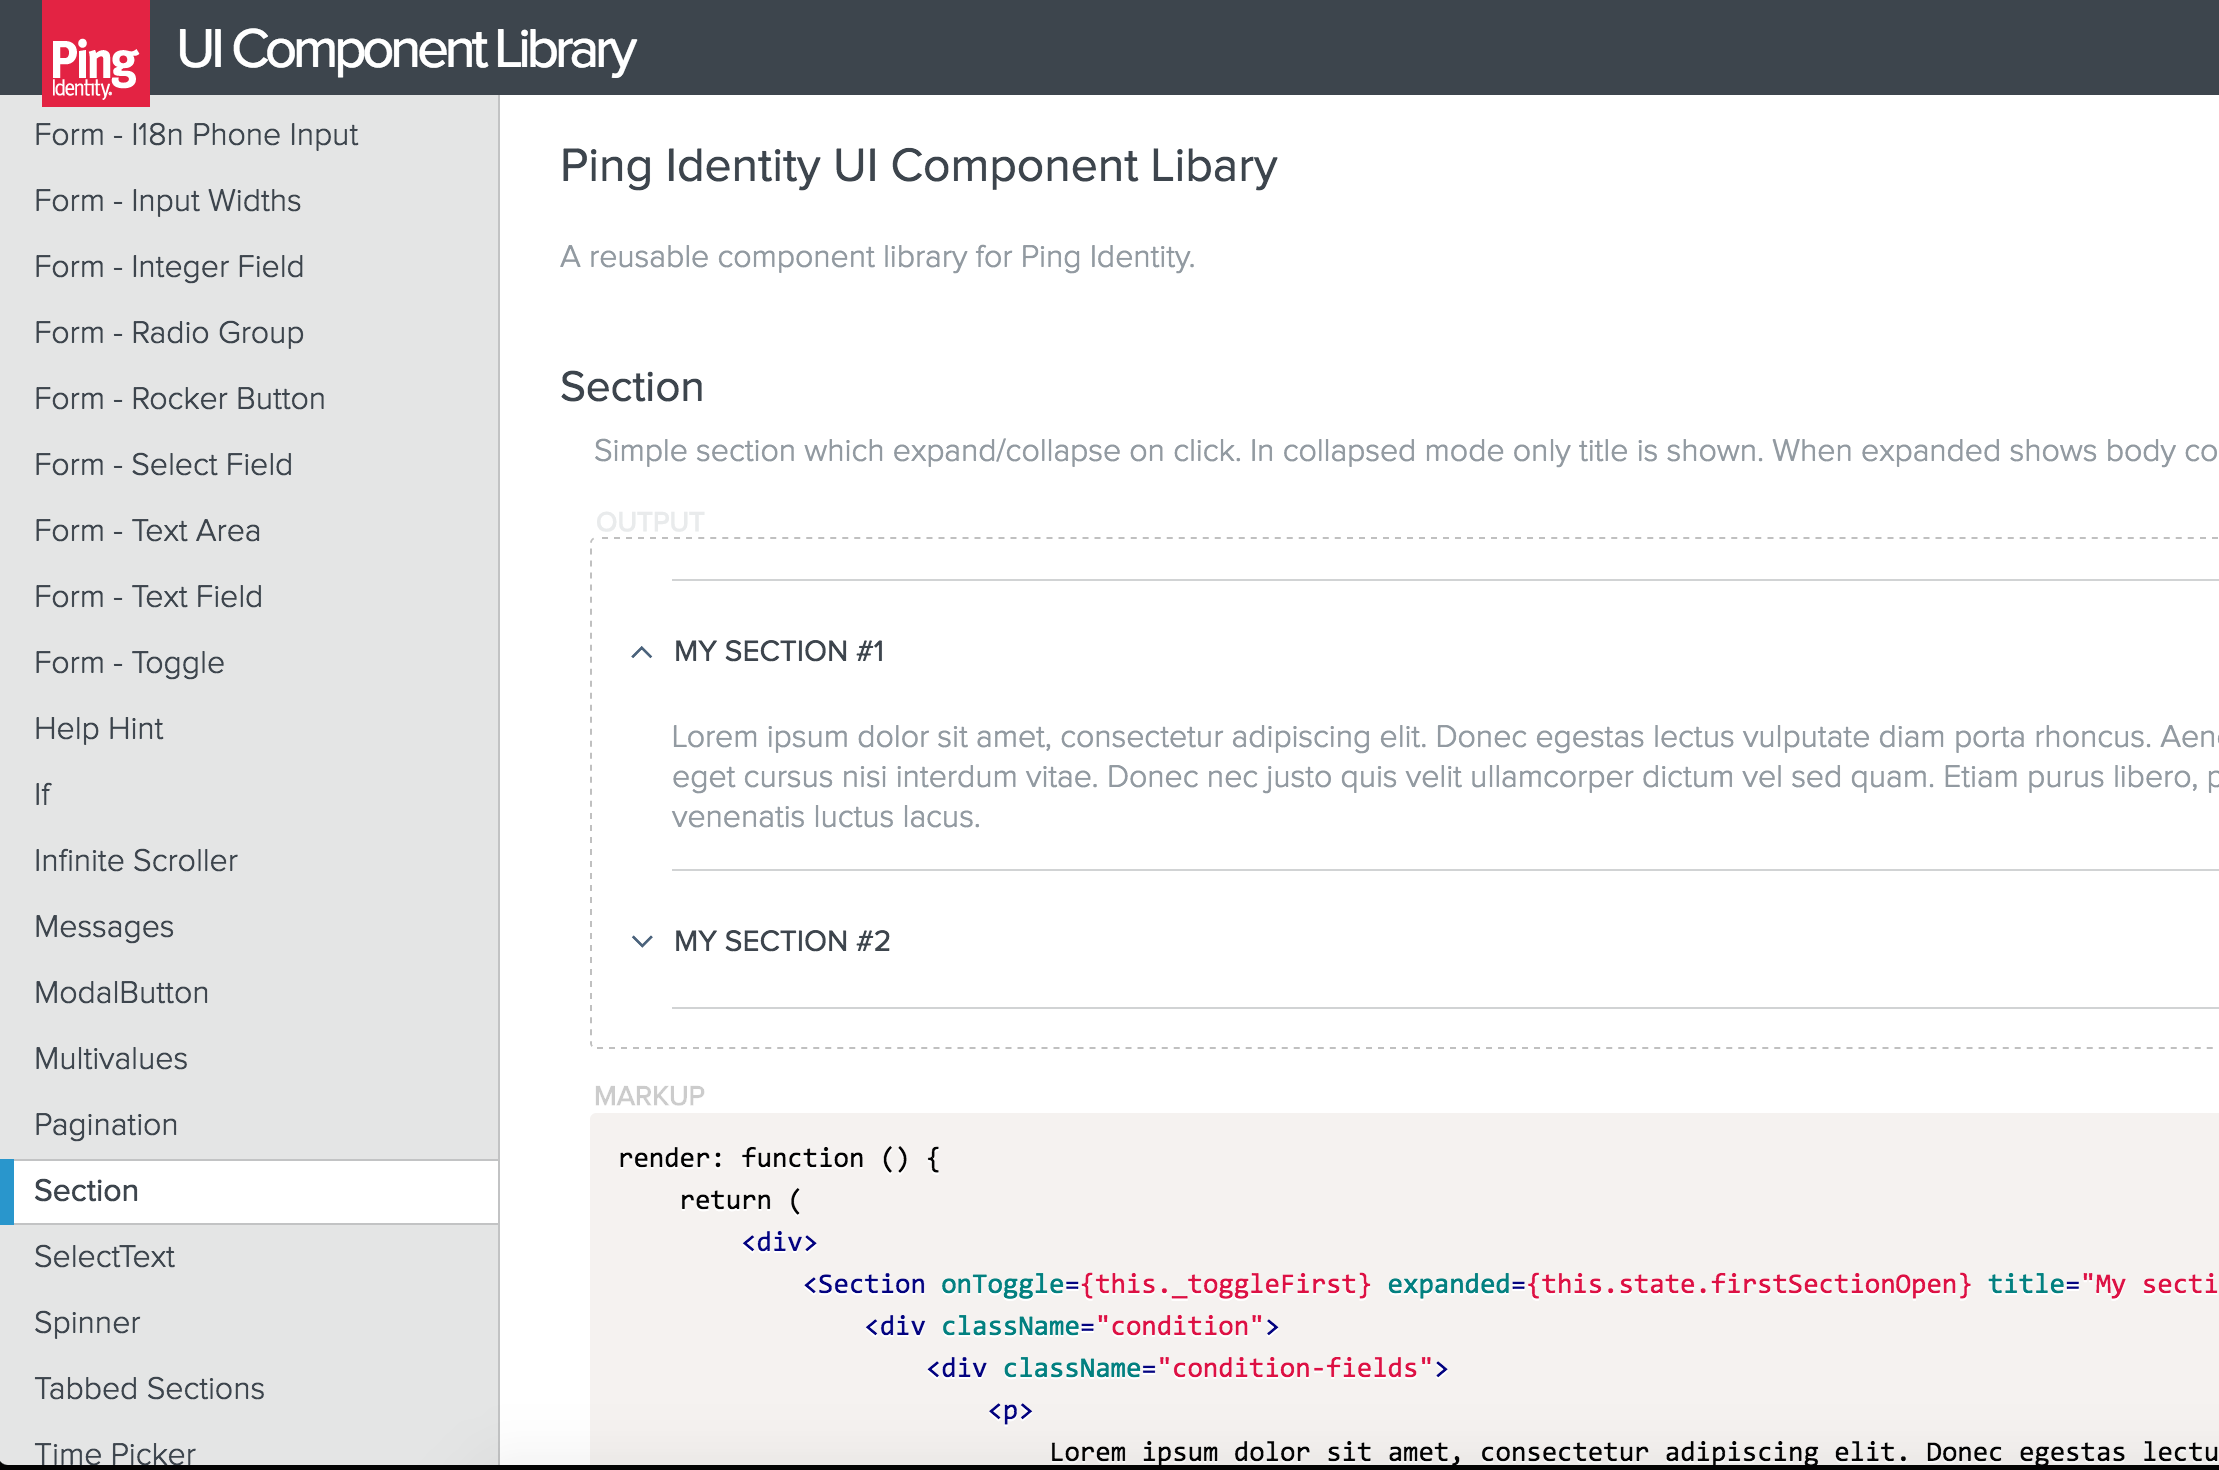The image size is (2219, 1470).
Task: Click the Ping Identity logo
Action: click(95, 55)
